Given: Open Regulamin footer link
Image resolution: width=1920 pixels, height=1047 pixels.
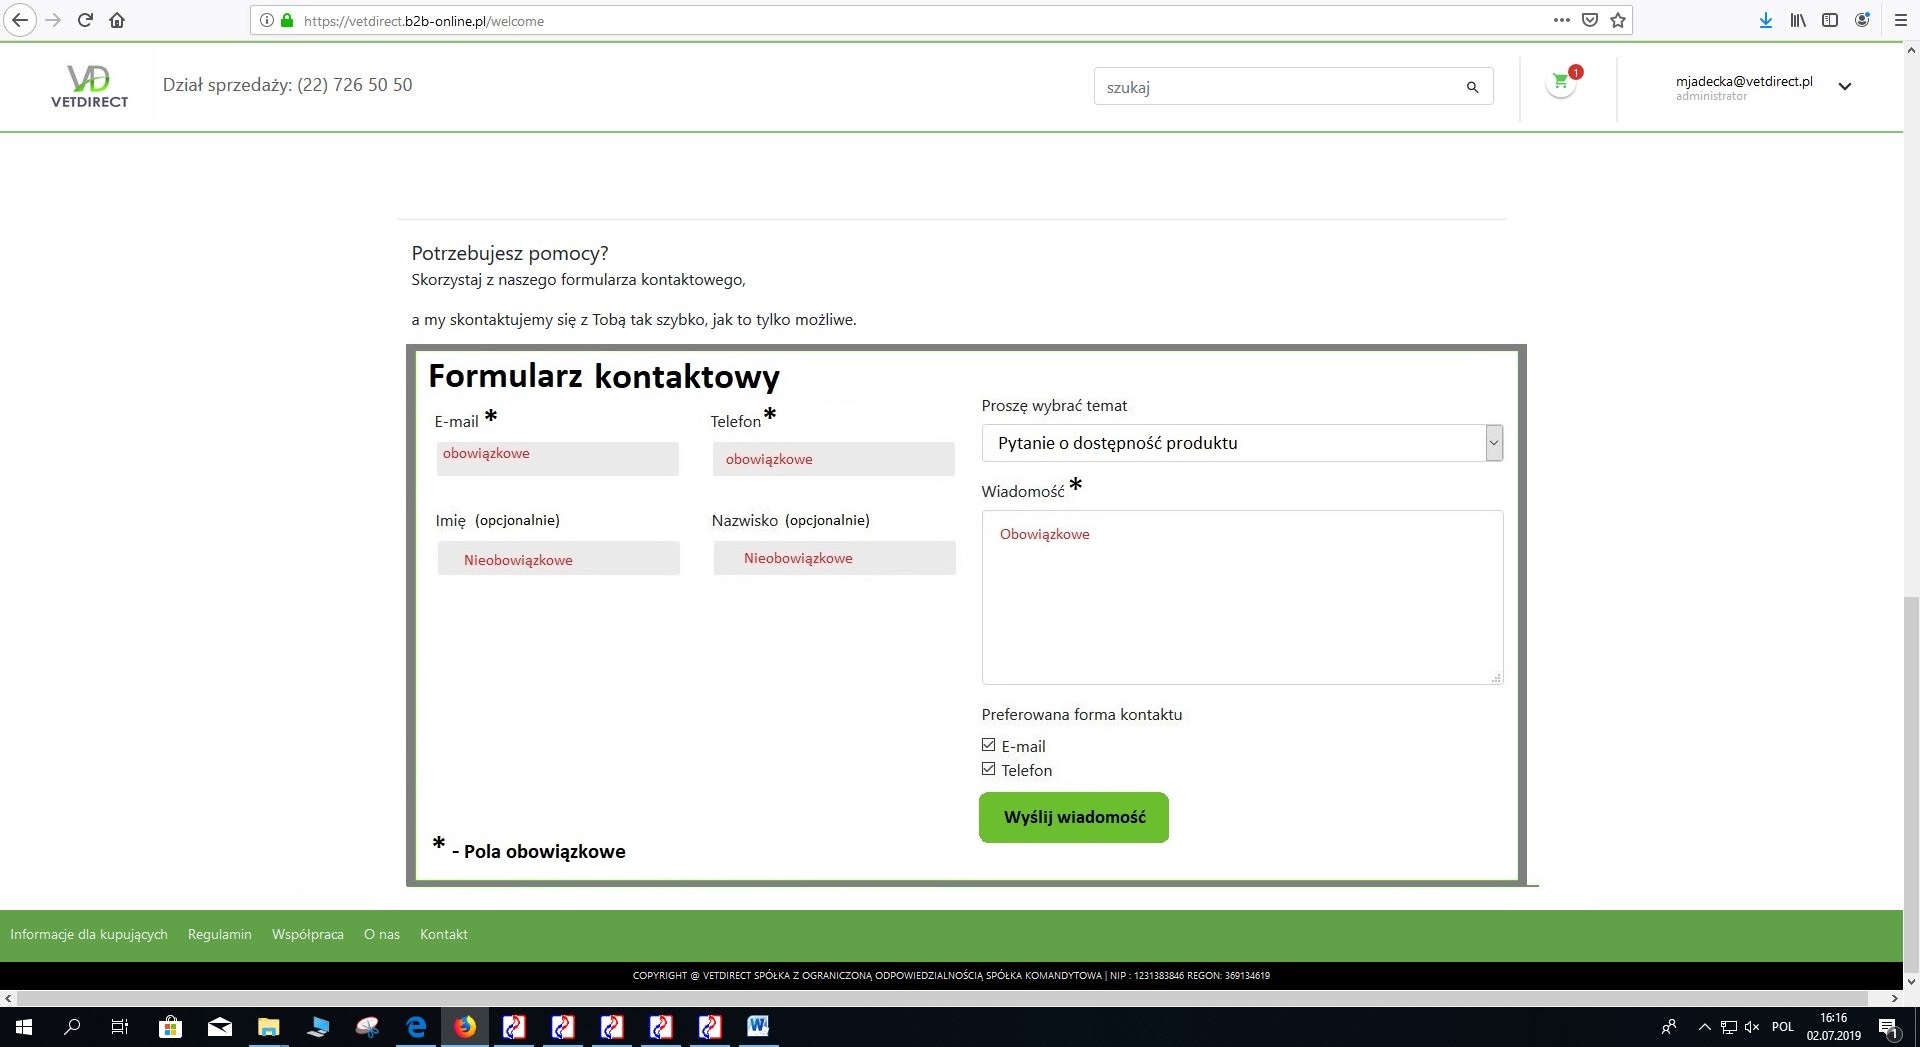Looking at the screenshot, I should [219, 934].
